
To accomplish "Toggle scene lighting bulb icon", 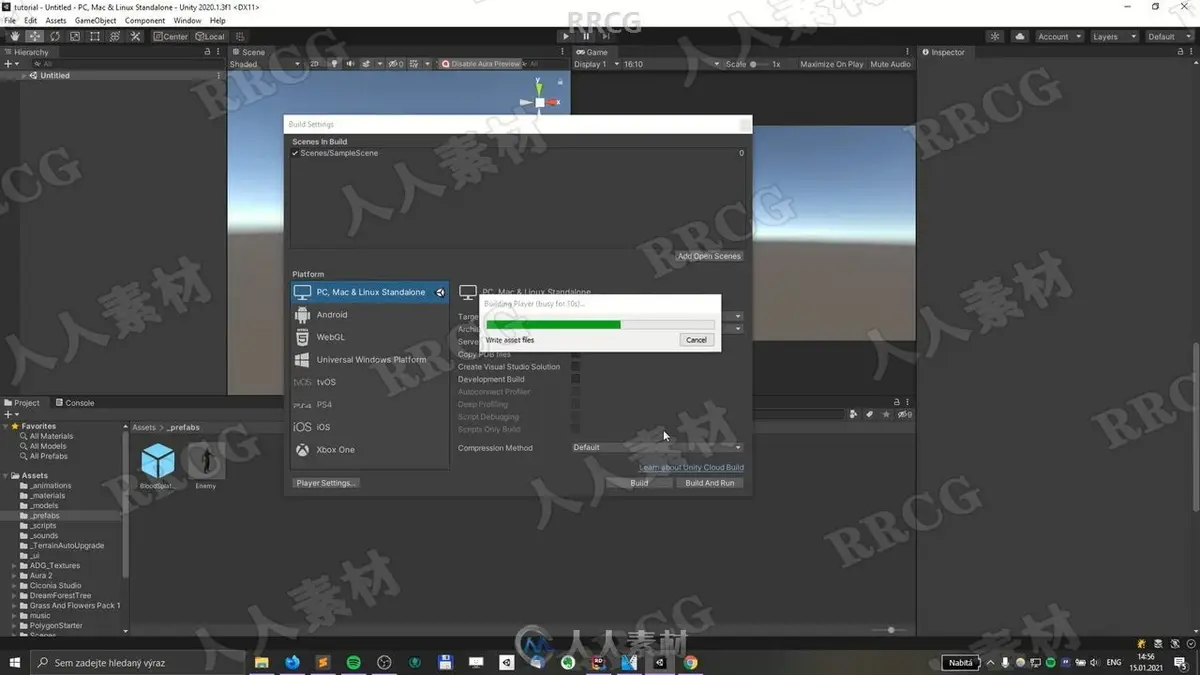I will click(335, 64).
